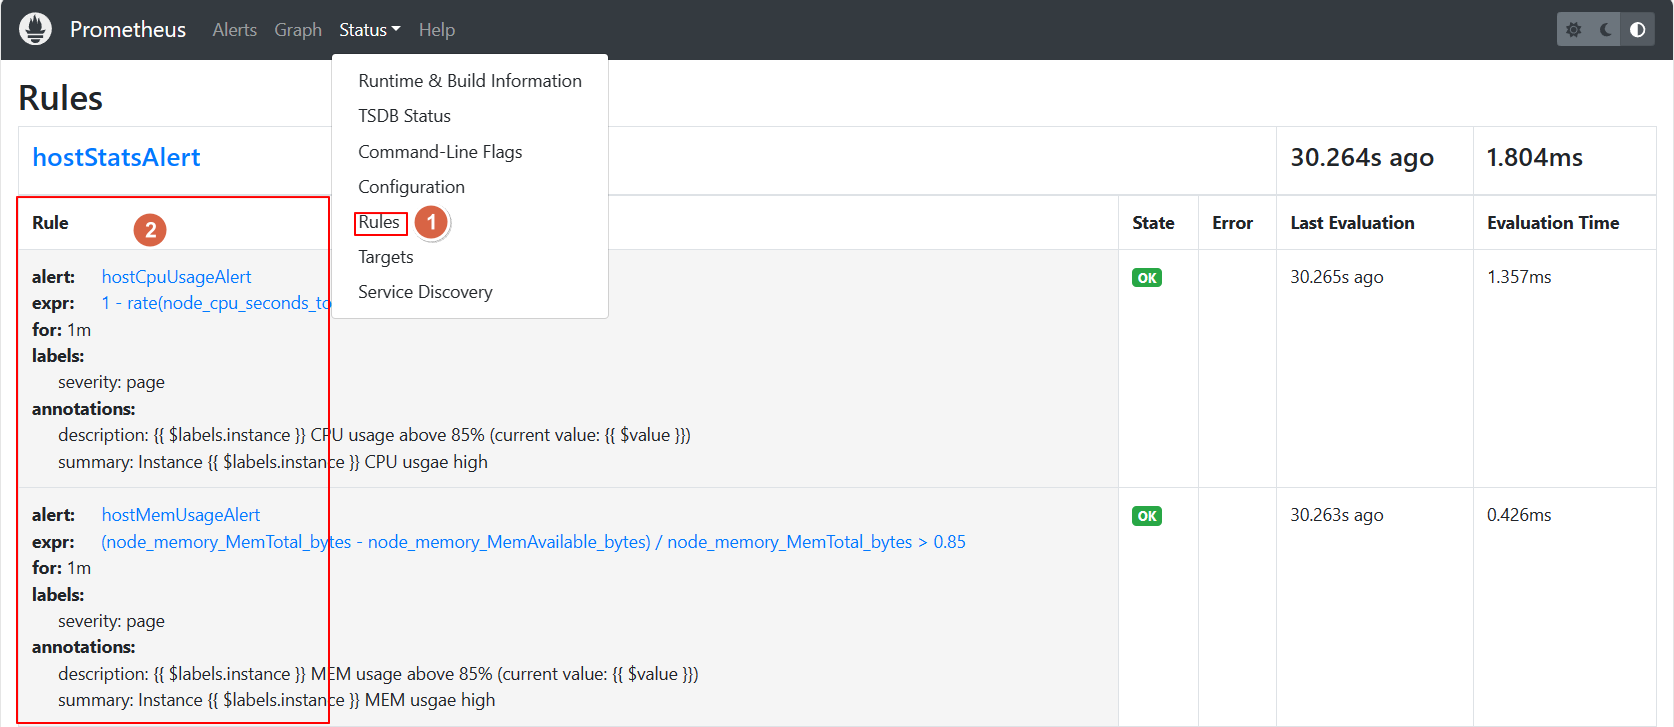
Task: Click the 'Error' column header
Action: pyautogui.click(x=1232, y=223)
